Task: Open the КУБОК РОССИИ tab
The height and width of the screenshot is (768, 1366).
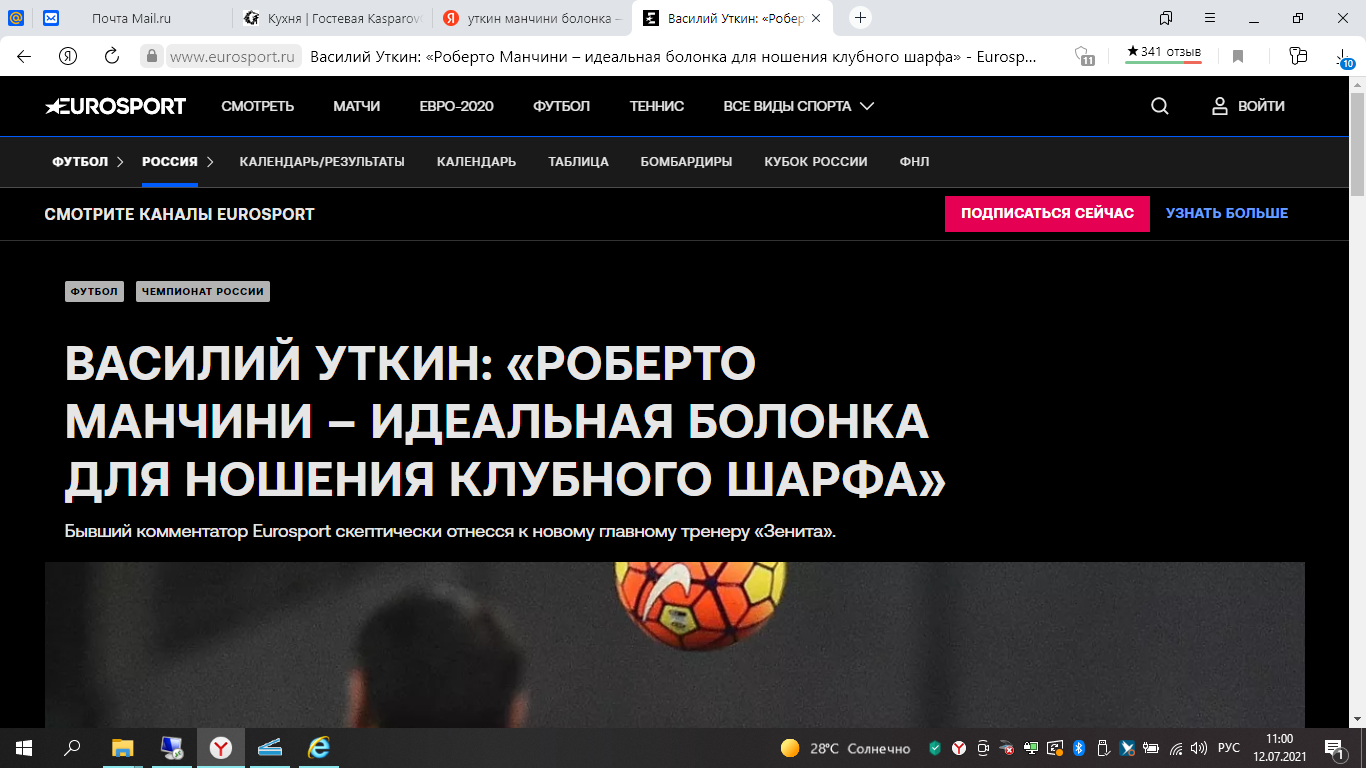Action: click(816, 161)
